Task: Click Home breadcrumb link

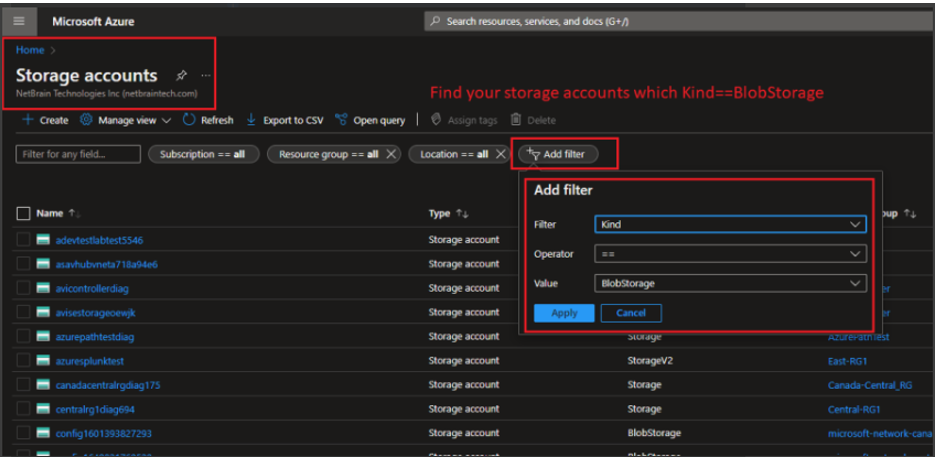Action: [x=29, y=49]
